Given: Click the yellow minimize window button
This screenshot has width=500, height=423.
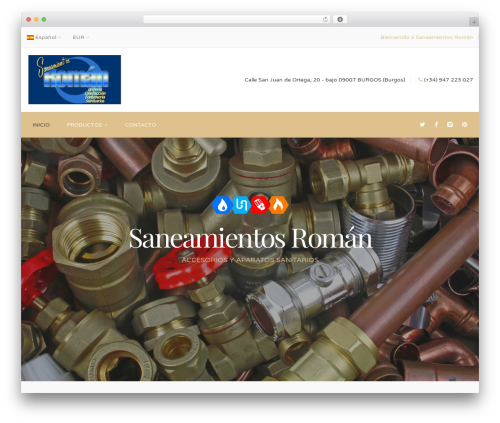Looking at the screenshot, I should [x=36, y=19].
